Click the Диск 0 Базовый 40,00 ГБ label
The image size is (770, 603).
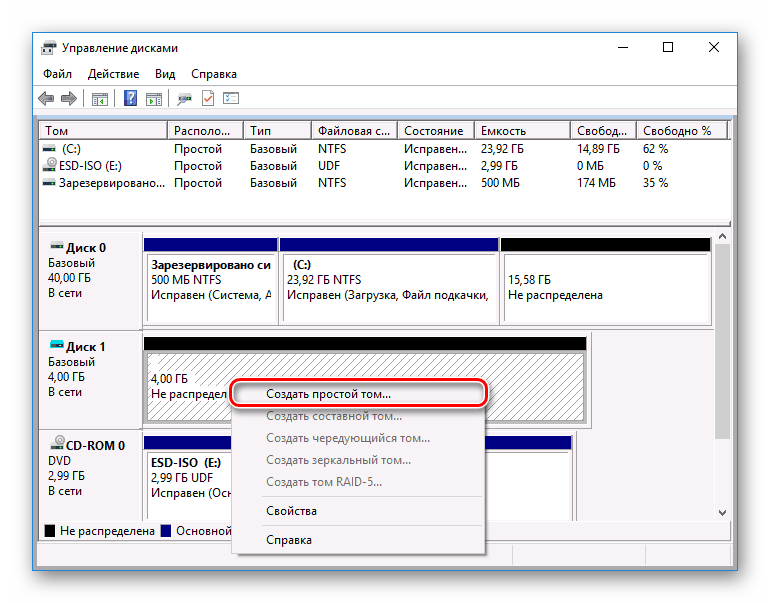(91, 280)
